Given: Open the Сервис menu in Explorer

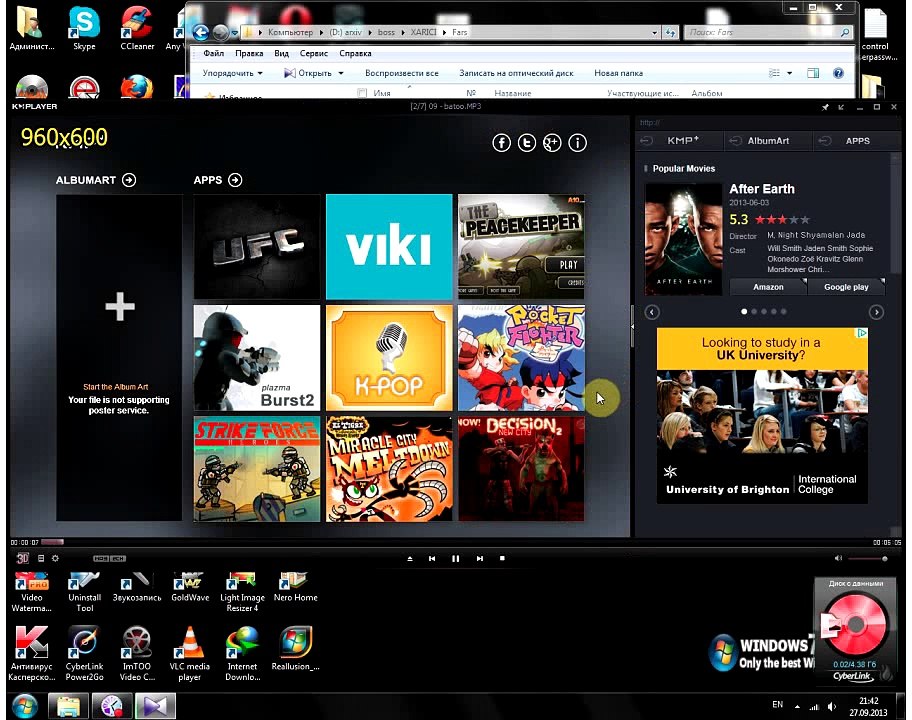Looking at the screenshot, I should [314, 54].
